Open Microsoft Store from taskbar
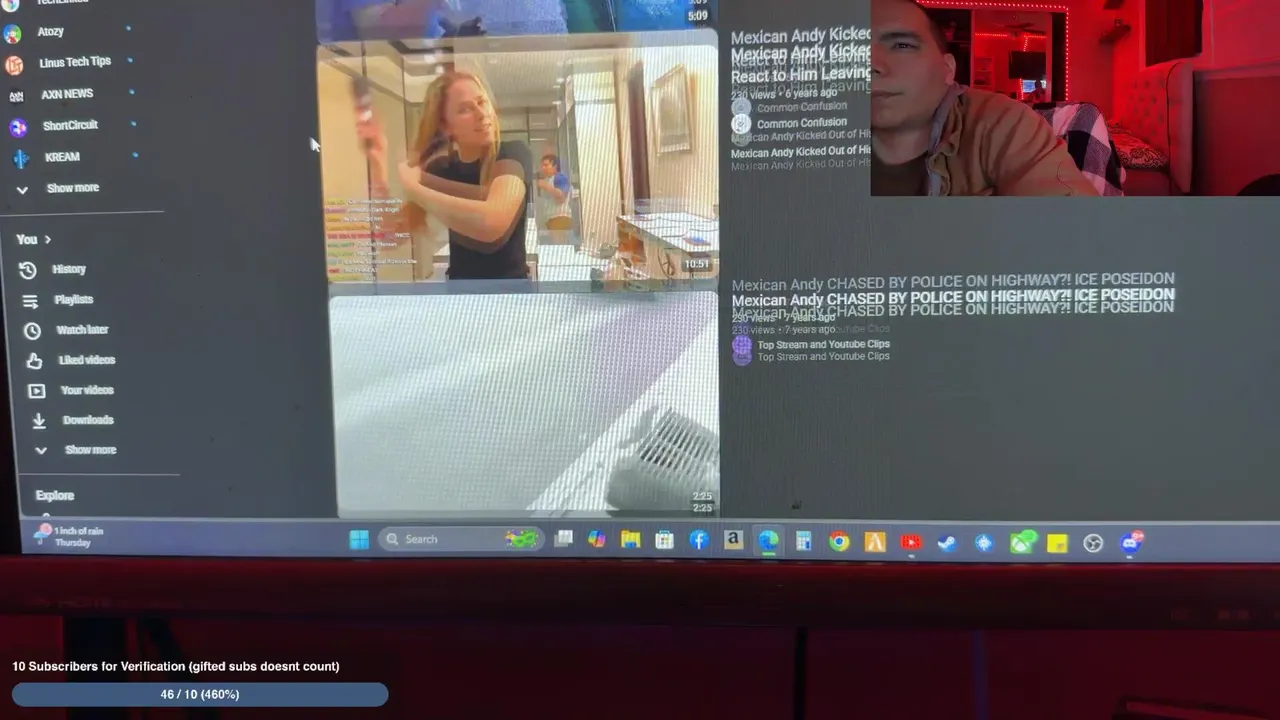1280x720 pixels. [665, 540]
